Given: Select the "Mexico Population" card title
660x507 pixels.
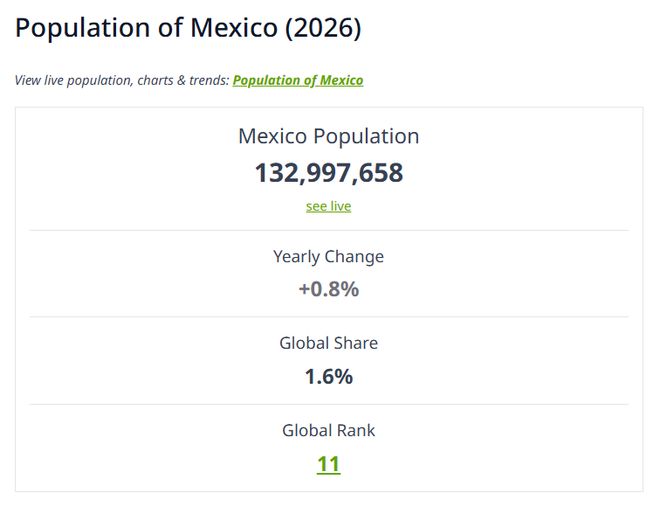Looking at the screenshot, I should click(x=328, y=136).
